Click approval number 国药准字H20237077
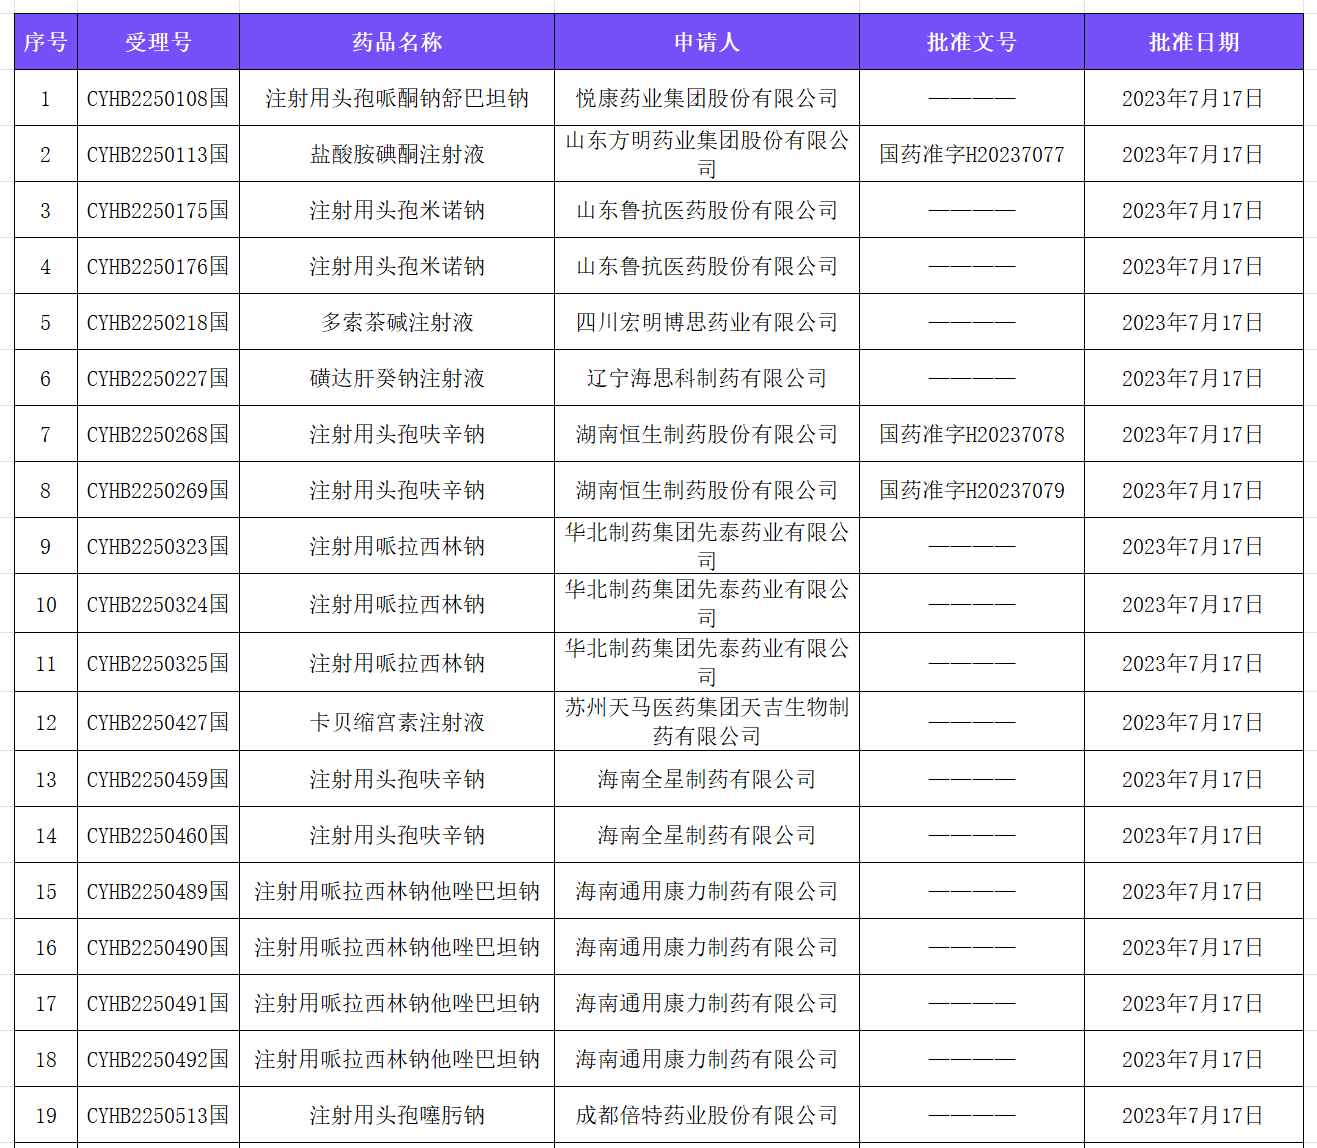The width and height of the screenshot is (1317, 1148). tap(971, 154)
